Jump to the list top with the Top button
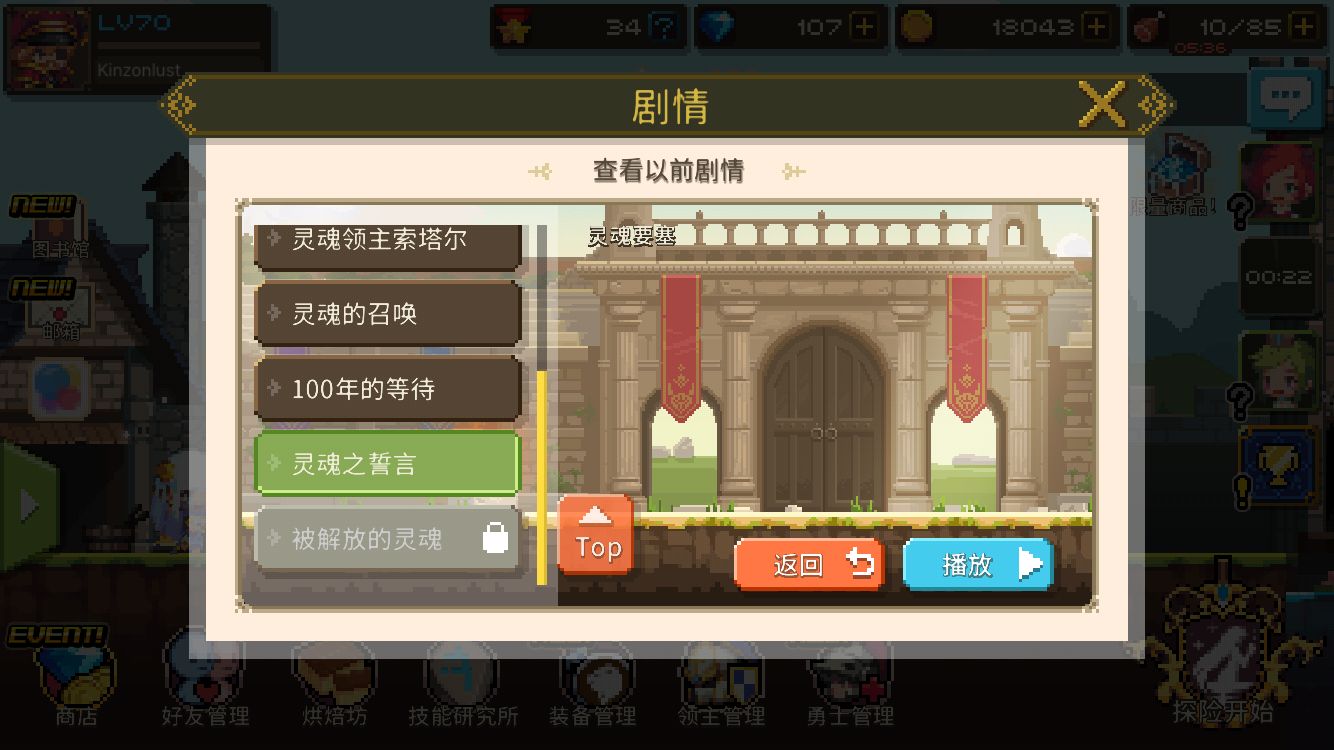The width and height of the screenshot is (1334, 750). [x=596, y=535]
